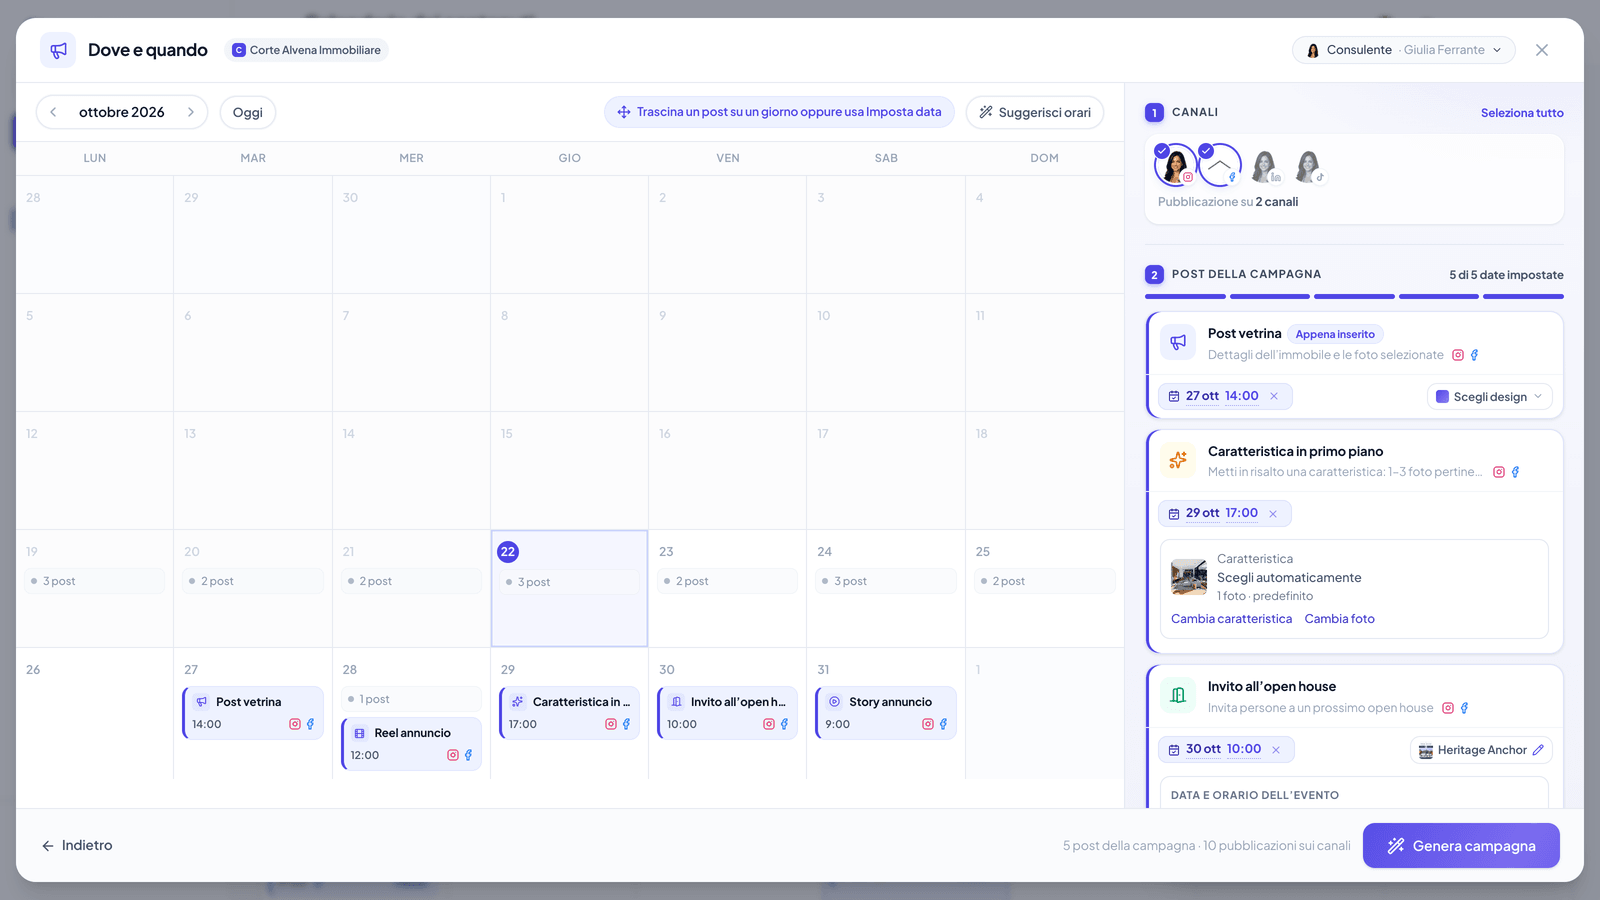
Task: Expand the 3 post indicator on 22
Action: point(570,582)
